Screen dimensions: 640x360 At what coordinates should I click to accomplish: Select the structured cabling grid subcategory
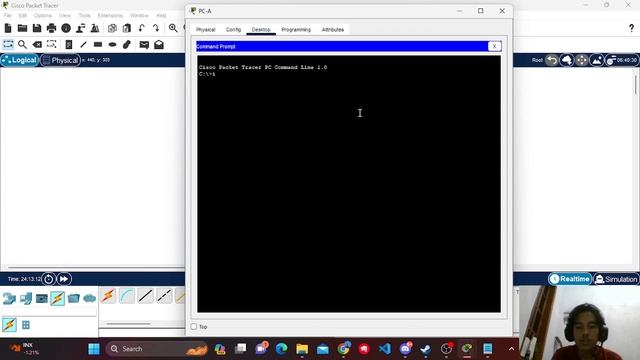(26, 325)
